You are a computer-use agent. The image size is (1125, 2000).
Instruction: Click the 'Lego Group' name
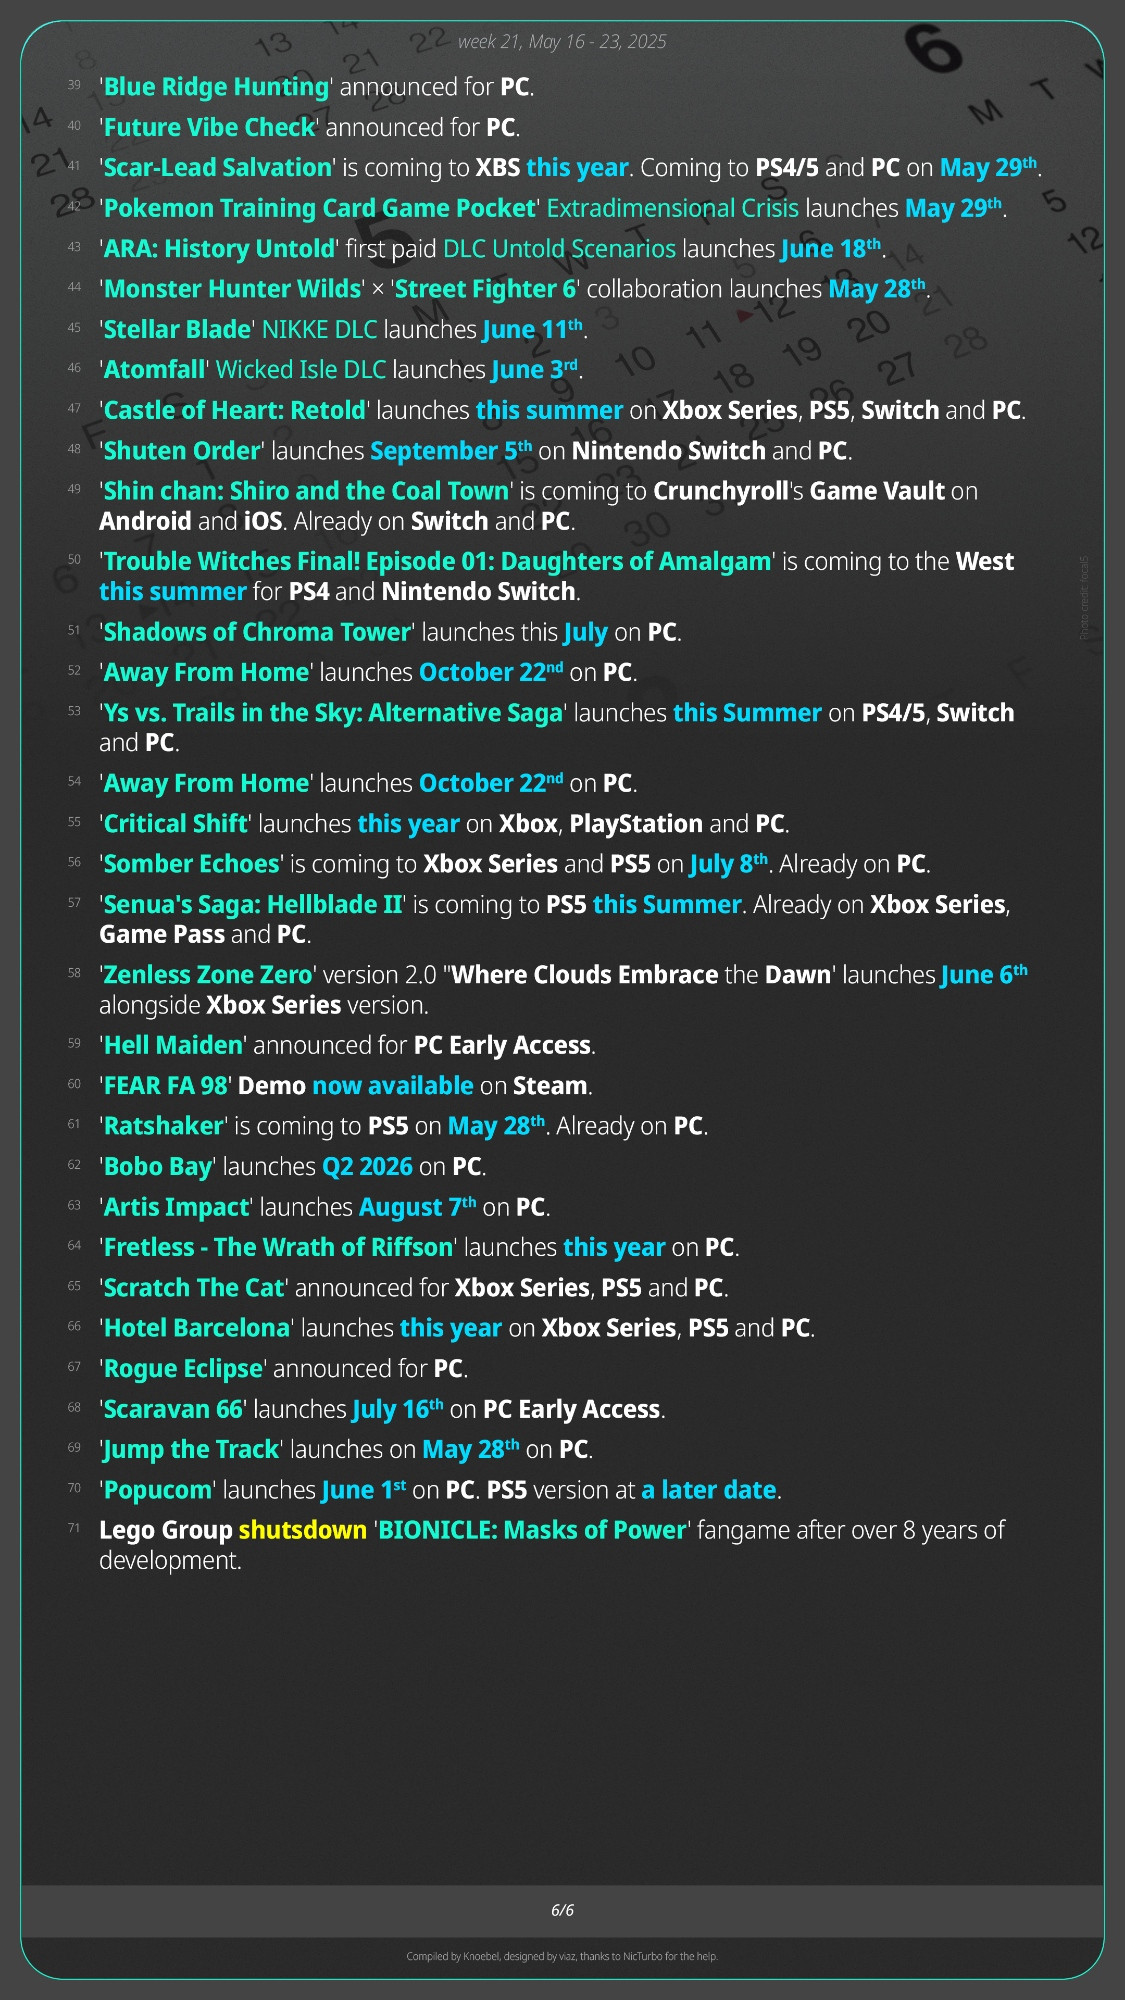[166, 1531]
